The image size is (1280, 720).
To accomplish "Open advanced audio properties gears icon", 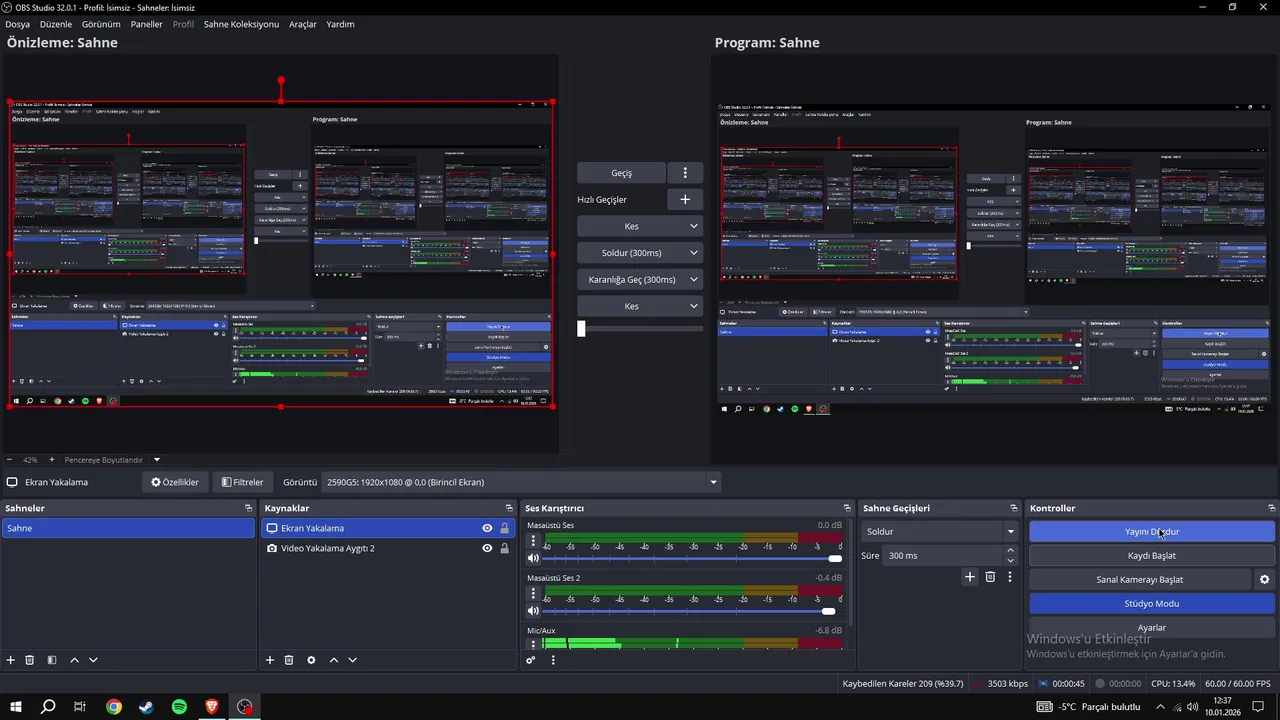I will [x=531, y=660].
